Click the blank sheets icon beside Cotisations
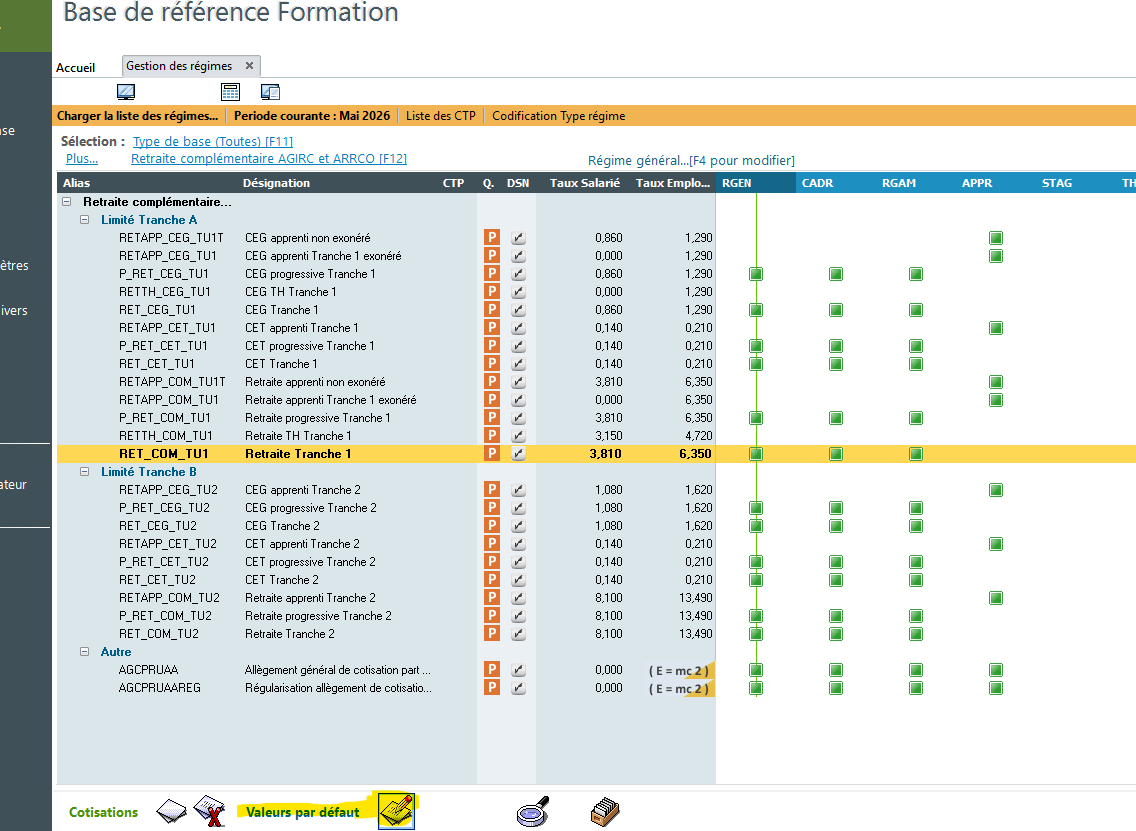The height and width of the screenshot is (831, 1136). click(172, 811)
